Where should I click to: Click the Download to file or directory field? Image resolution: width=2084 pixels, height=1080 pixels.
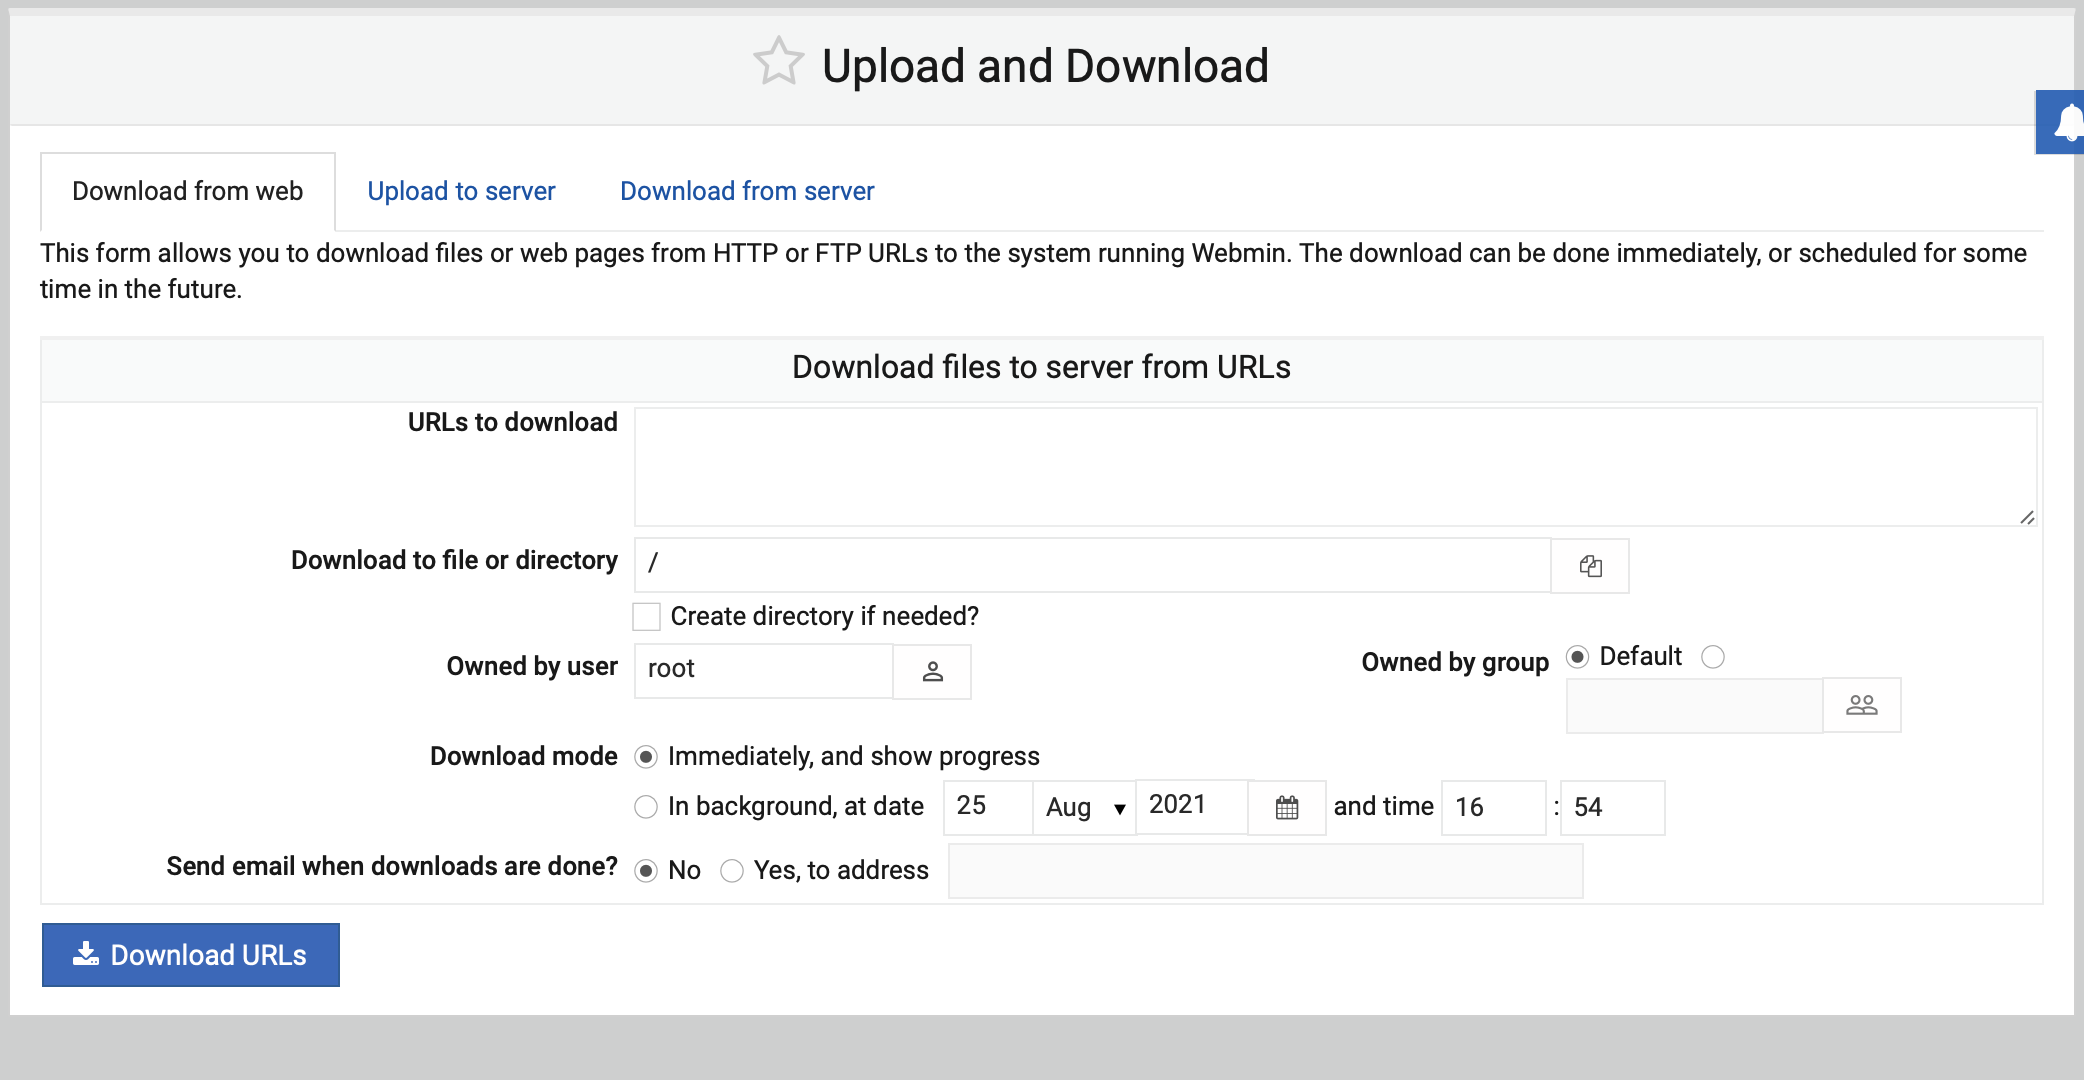pos(1093,565)
